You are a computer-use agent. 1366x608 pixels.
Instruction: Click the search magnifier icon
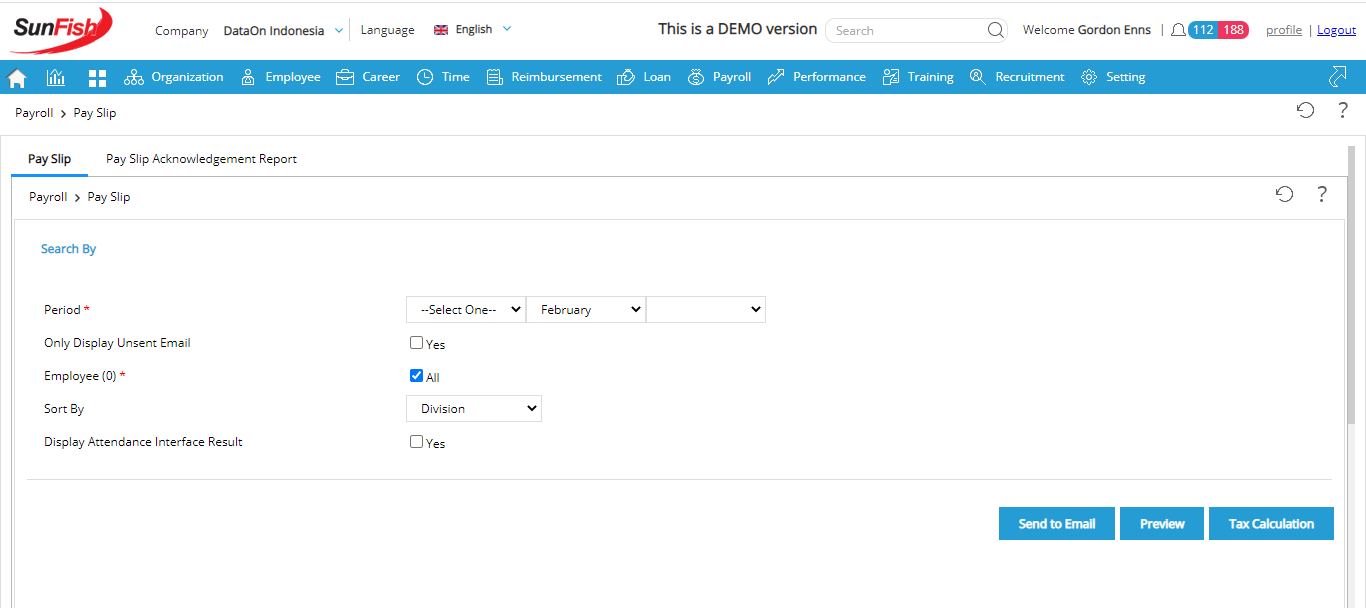pos(995,30)
